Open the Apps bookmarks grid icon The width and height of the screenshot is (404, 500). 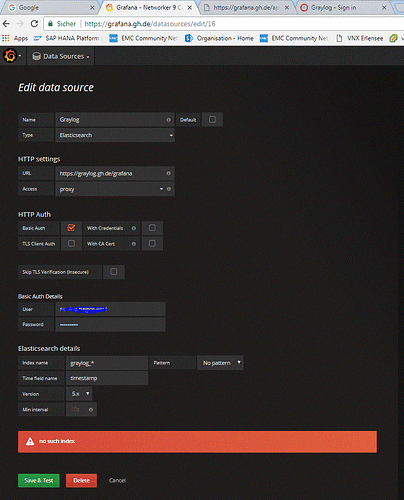[x=6, y=38]
